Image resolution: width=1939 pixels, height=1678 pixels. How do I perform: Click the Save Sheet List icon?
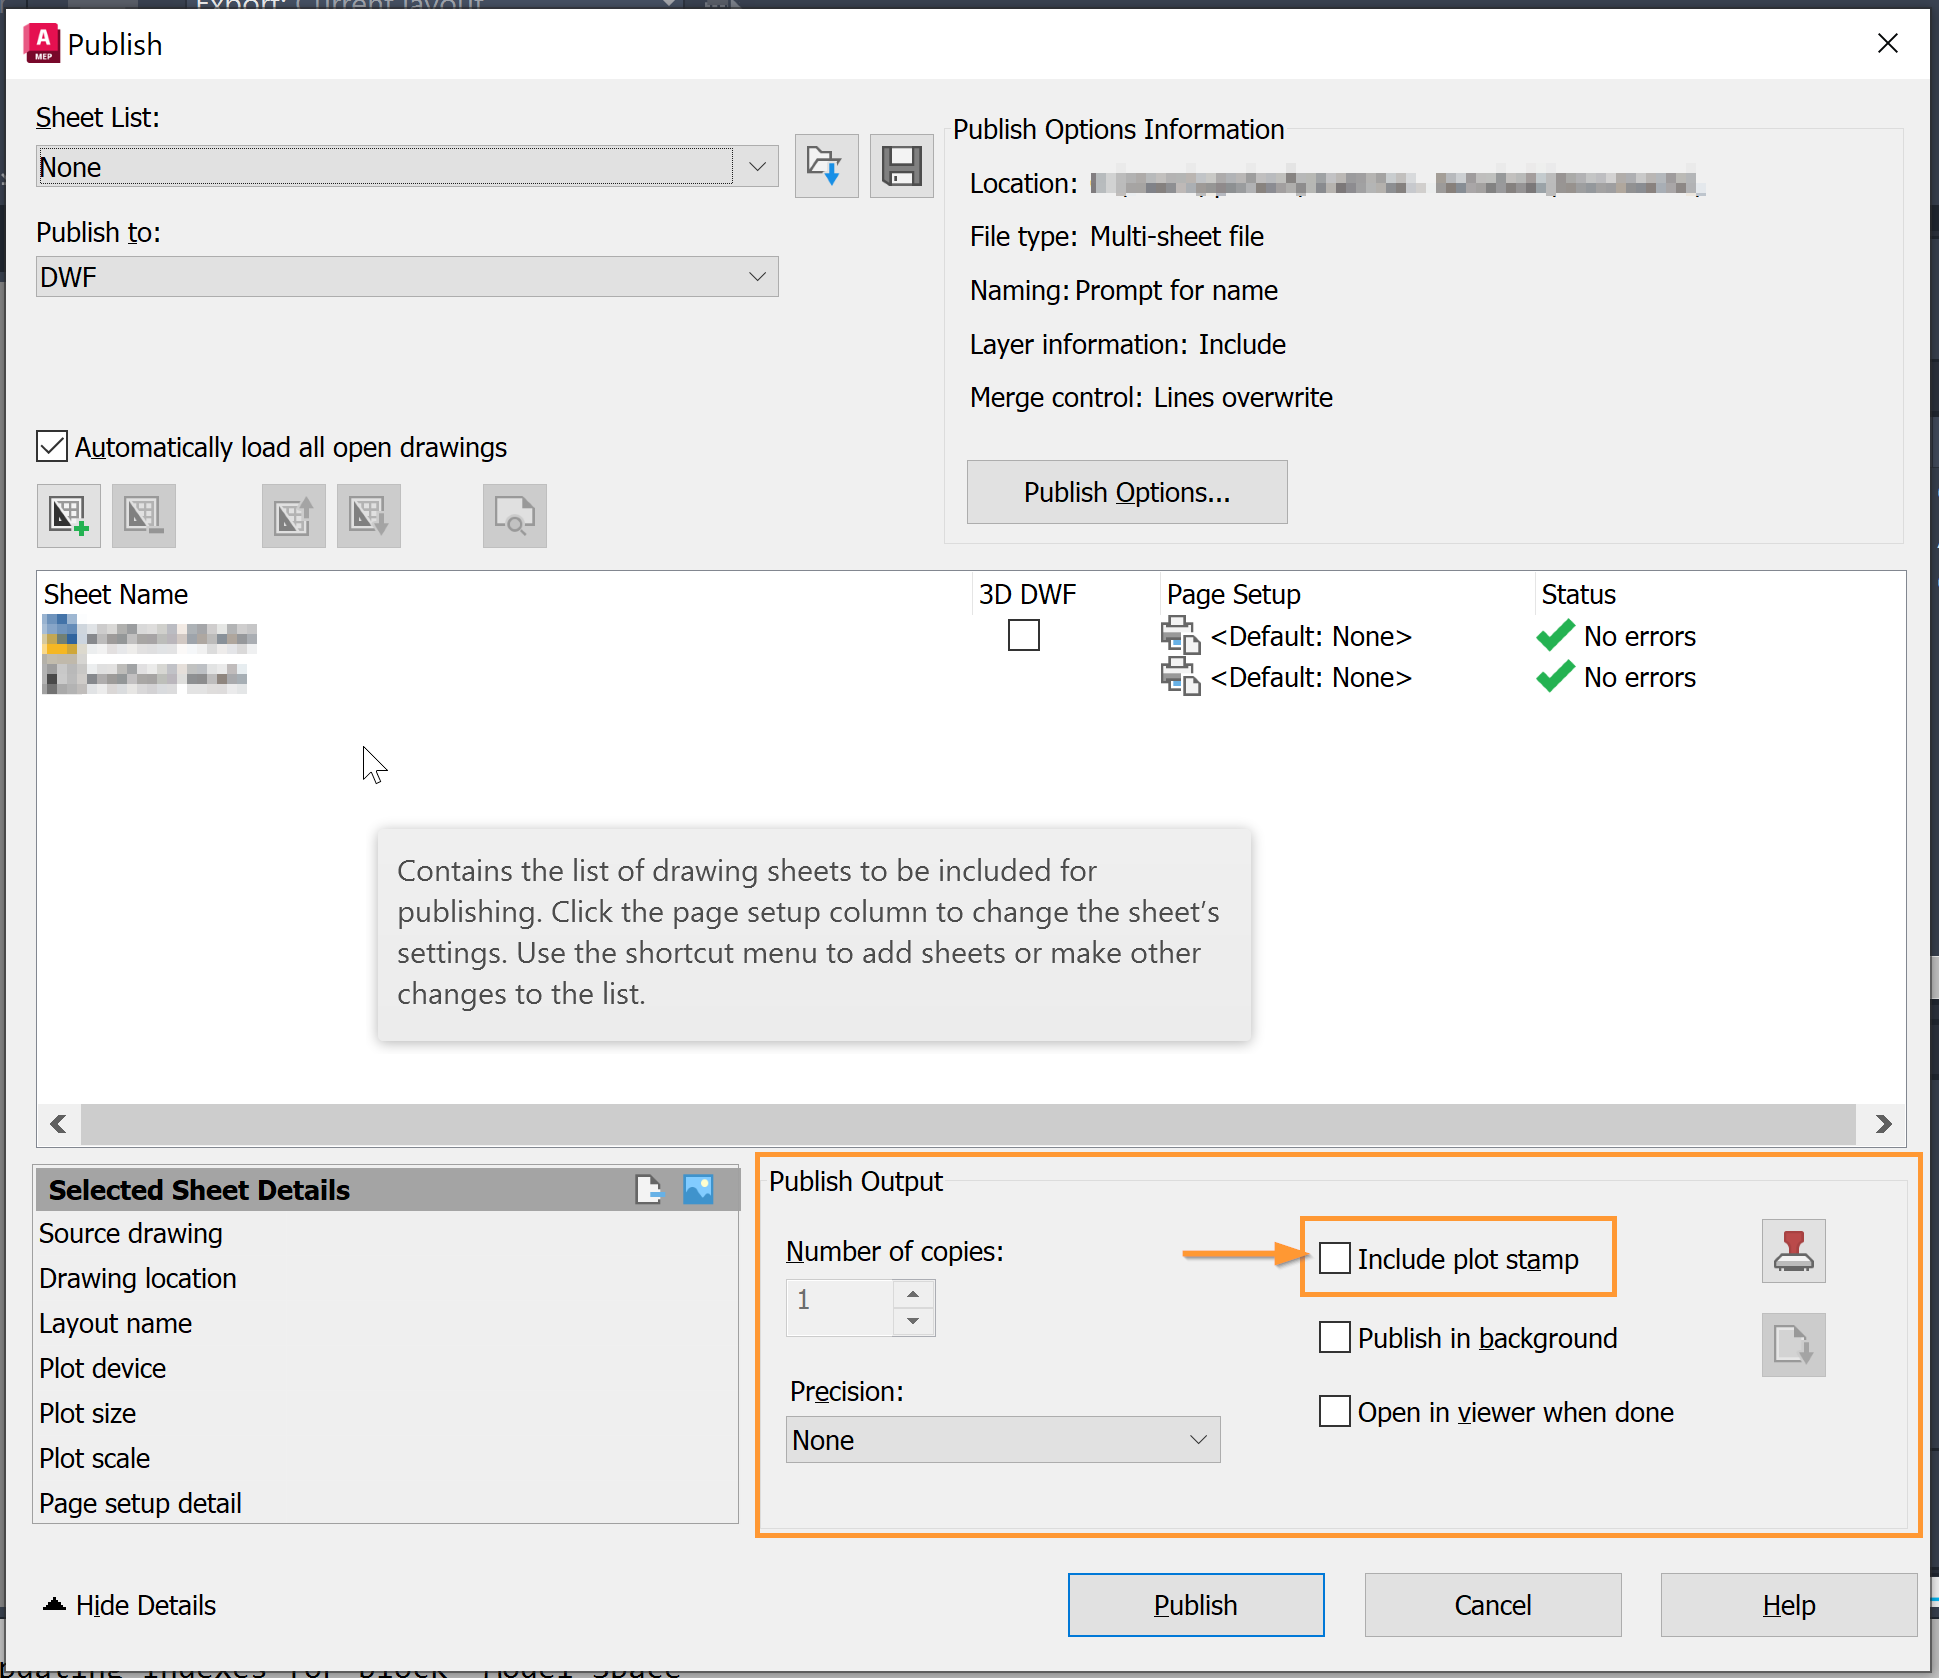click(x=901, y=166)
